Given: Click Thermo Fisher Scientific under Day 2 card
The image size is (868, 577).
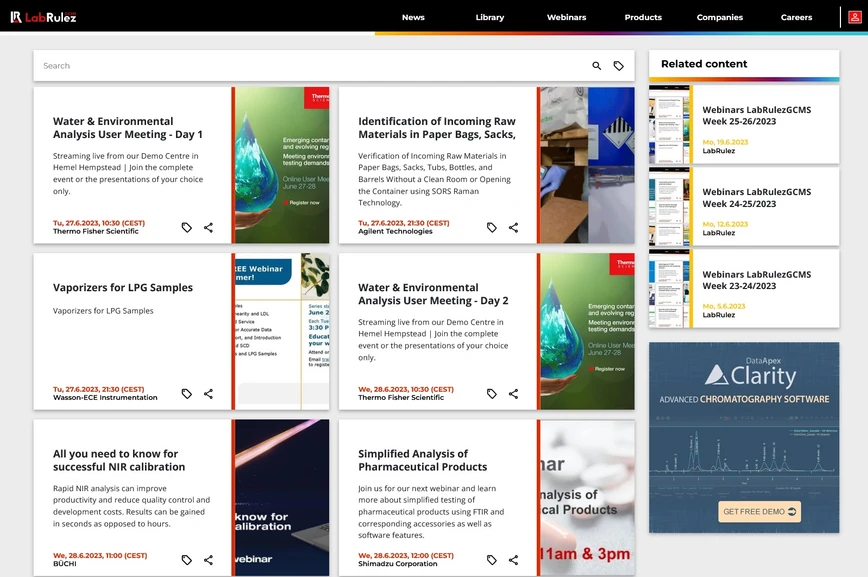Looking at the screenshot, I should click(x=401, y=398).
